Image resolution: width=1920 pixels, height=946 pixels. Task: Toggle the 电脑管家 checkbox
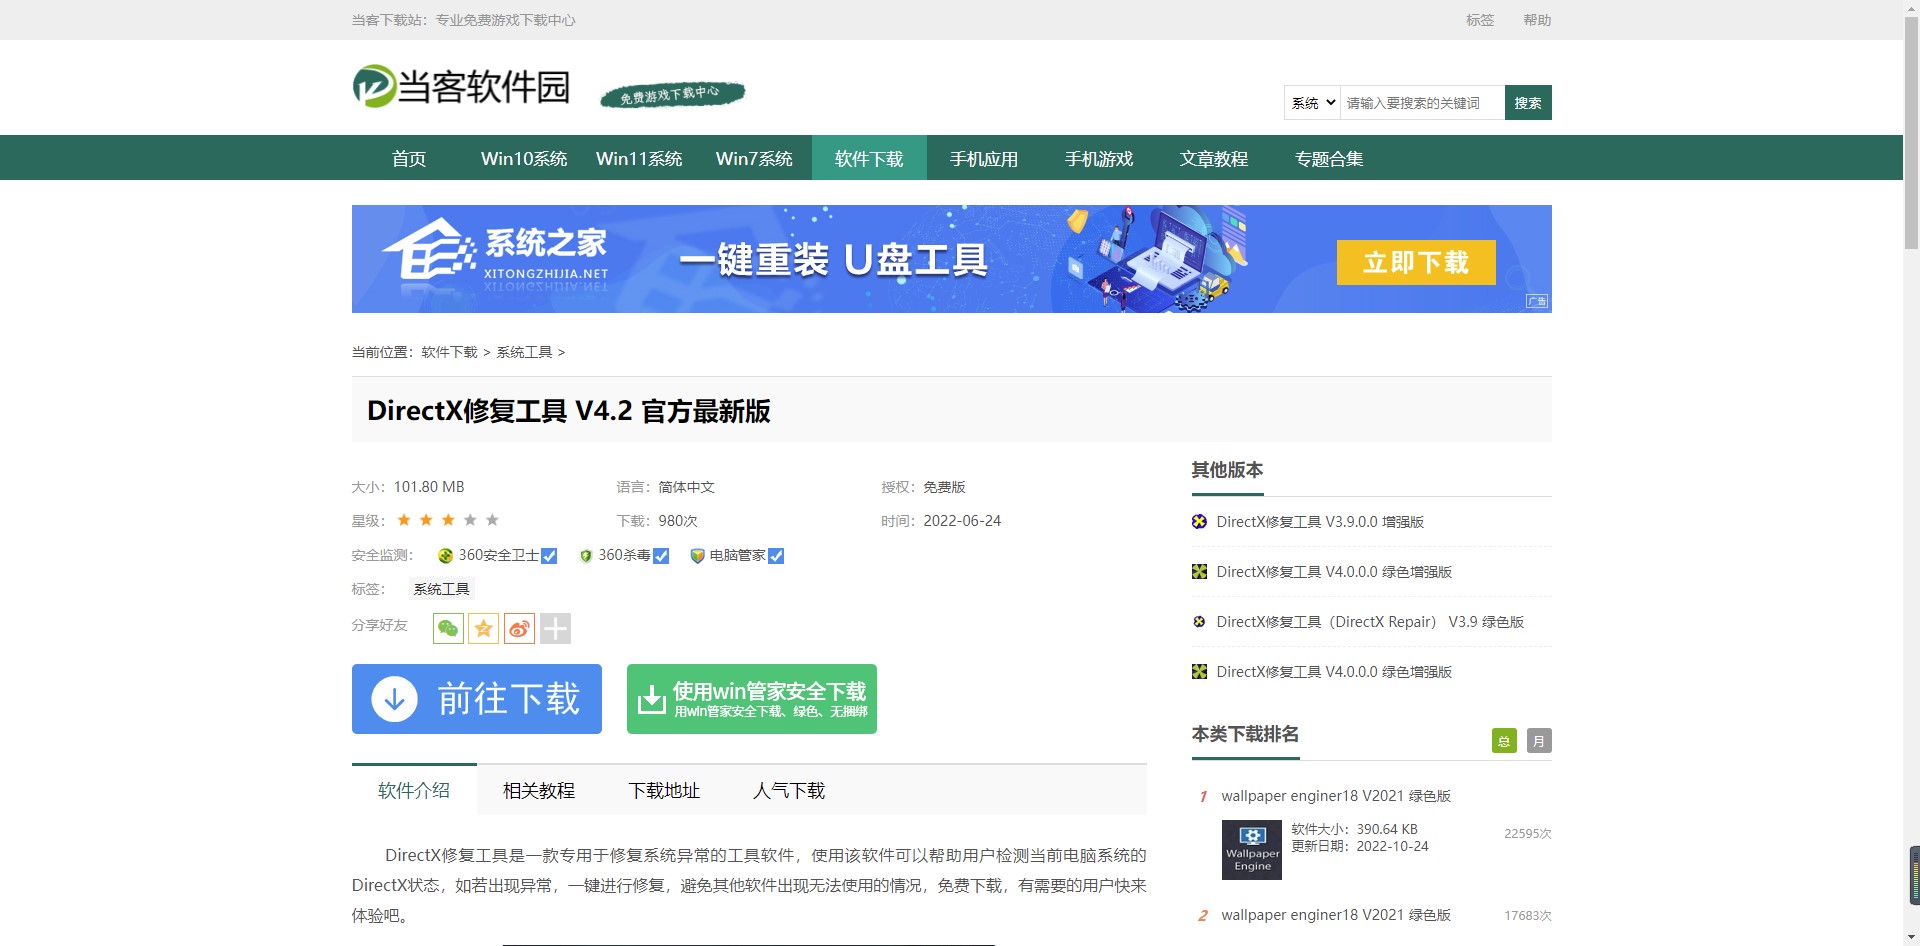coord(776,556)
